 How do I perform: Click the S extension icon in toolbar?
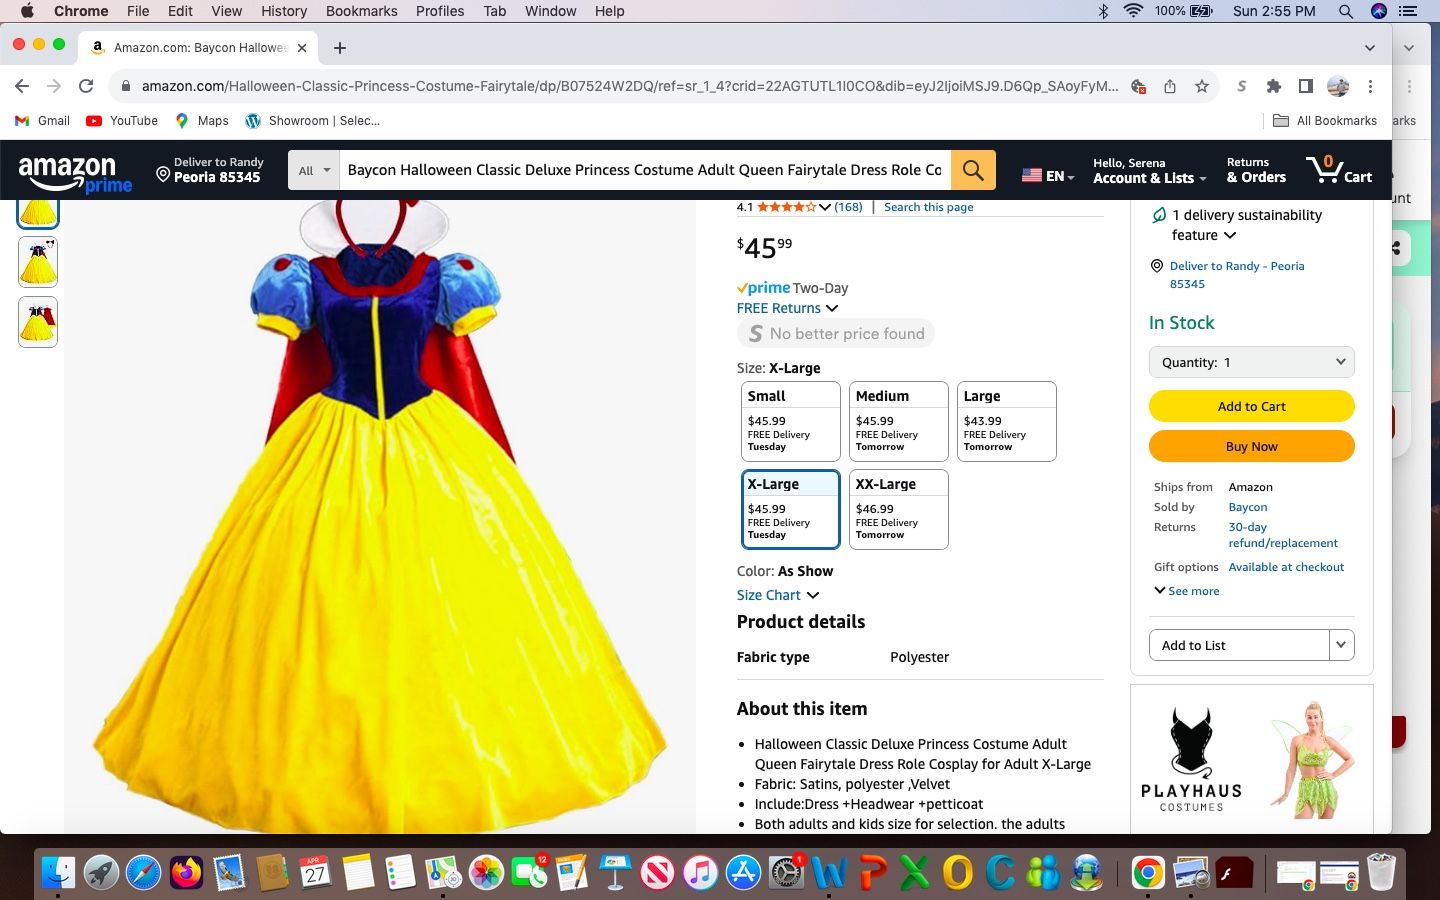pyautogui.click(x=1241, y=86)
